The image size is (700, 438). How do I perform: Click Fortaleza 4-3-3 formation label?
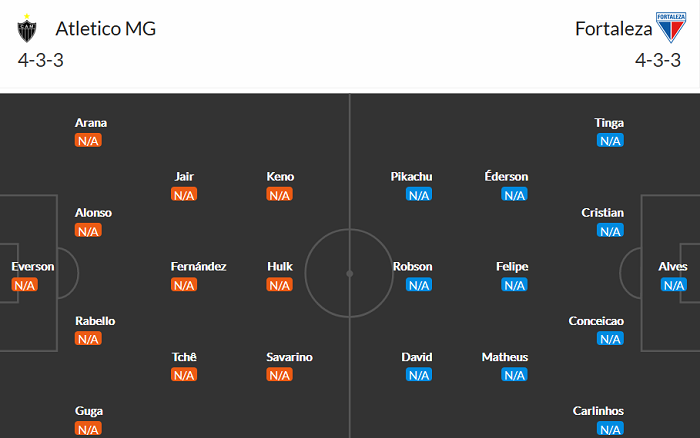658,60
